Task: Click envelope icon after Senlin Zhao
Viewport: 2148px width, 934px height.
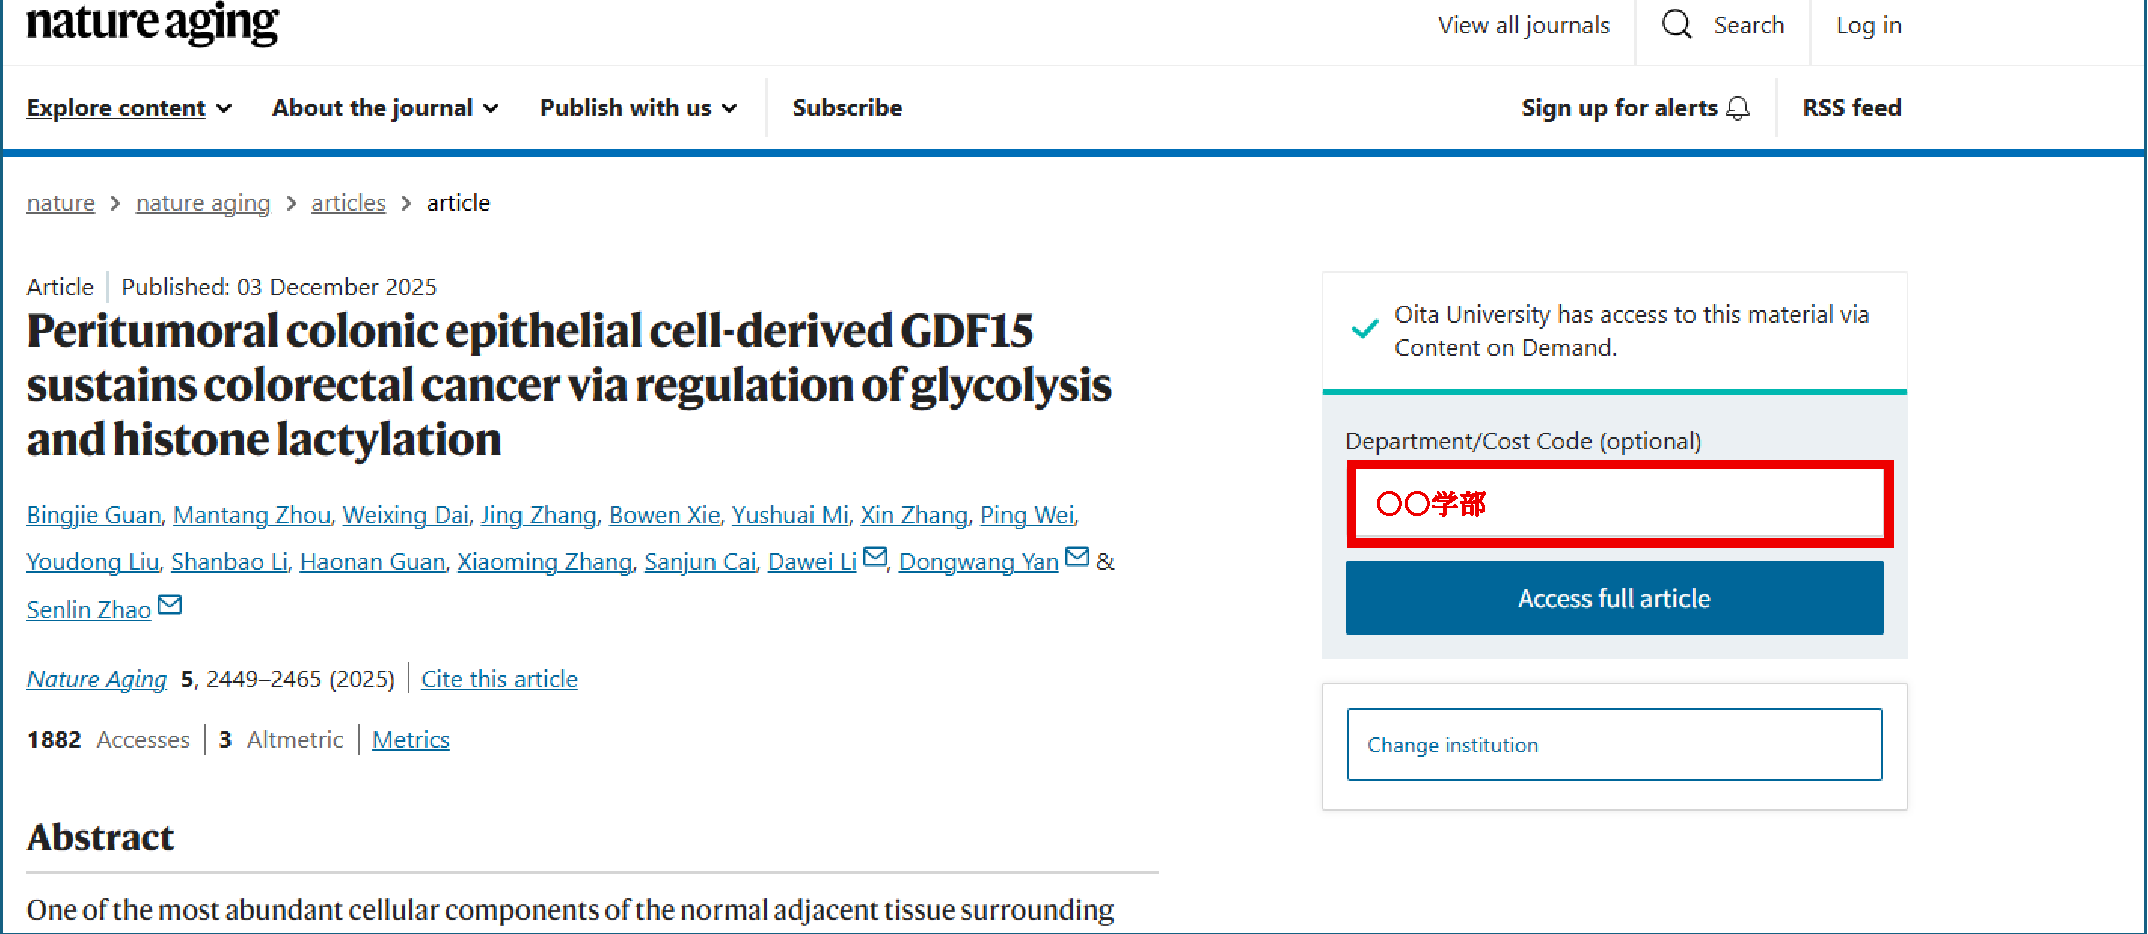Action: (170, 605)
